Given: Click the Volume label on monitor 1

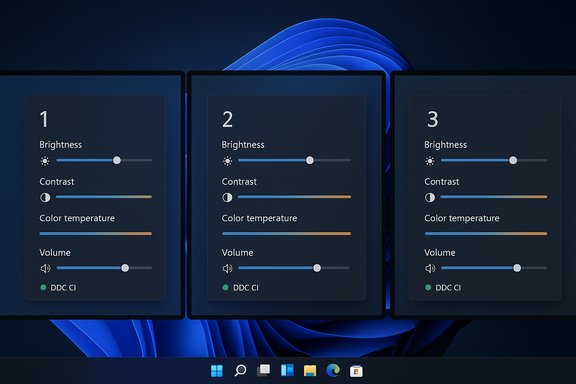Looking at the screenshot, I should (55, 253).
